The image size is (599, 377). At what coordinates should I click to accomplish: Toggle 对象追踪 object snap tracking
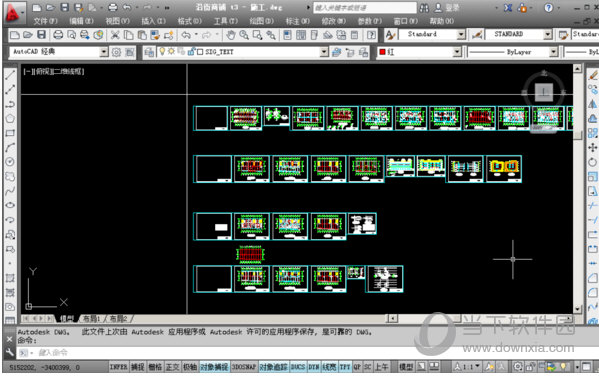point(274,367)
